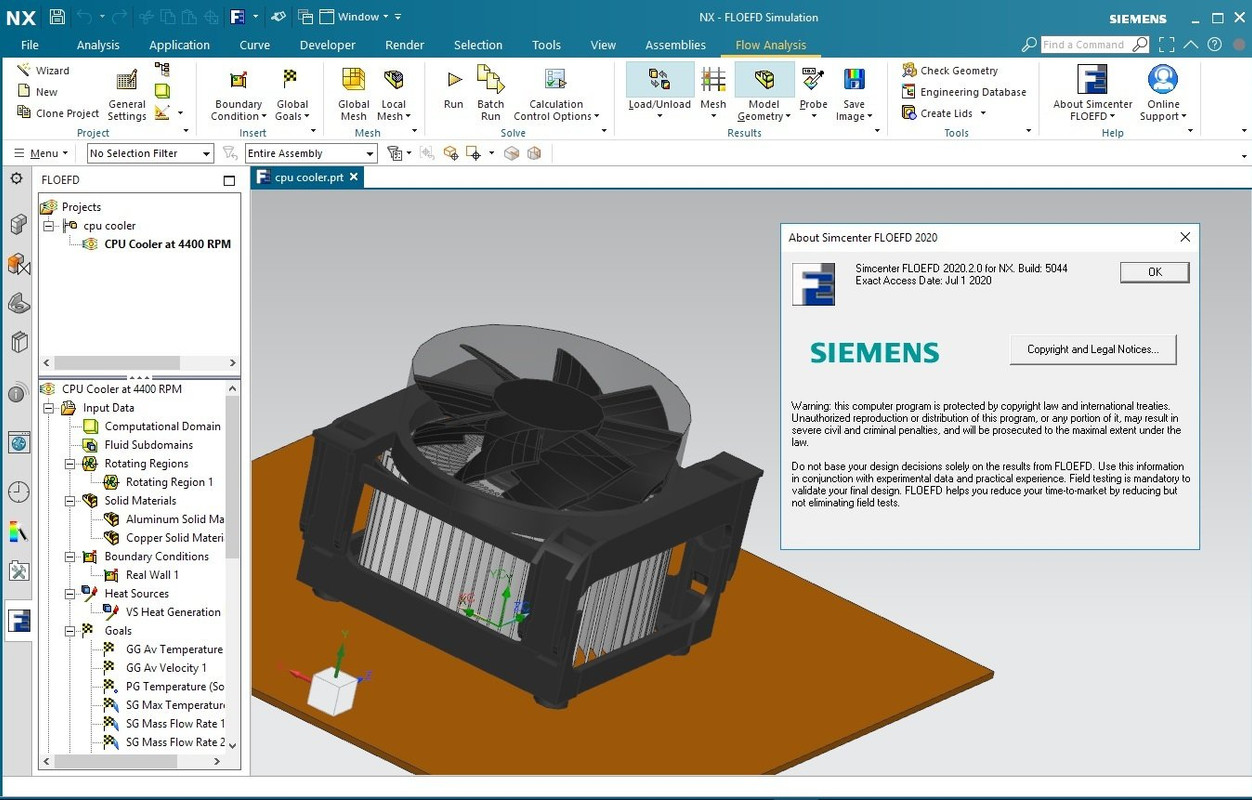This screenshot has width=1252, height=800.
Task: Click the Find a Command field
Action: click(1084, 45)
